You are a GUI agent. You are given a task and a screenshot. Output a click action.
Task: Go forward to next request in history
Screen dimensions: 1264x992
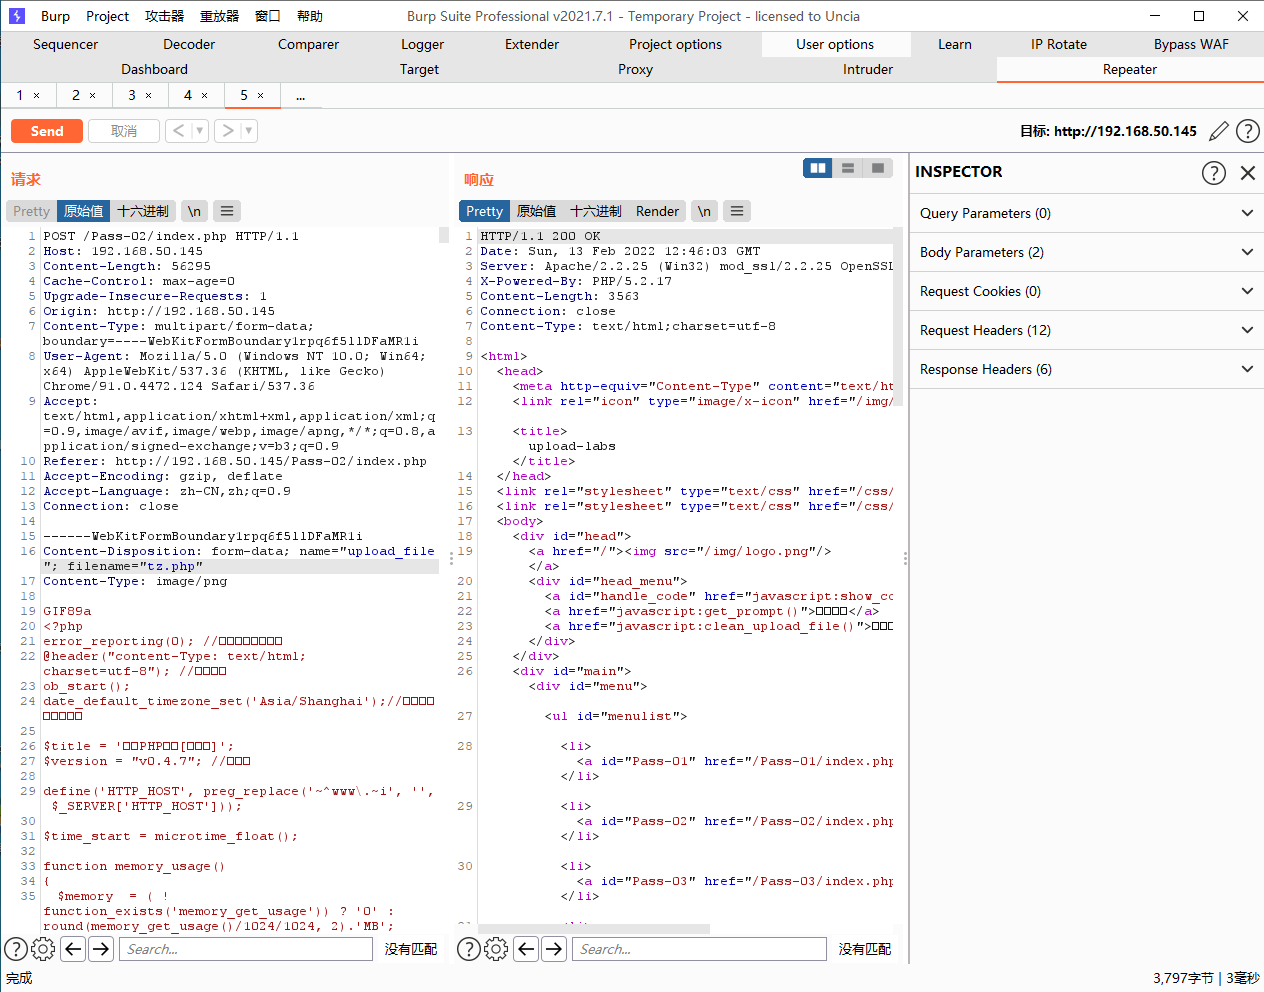click(228, 131)
